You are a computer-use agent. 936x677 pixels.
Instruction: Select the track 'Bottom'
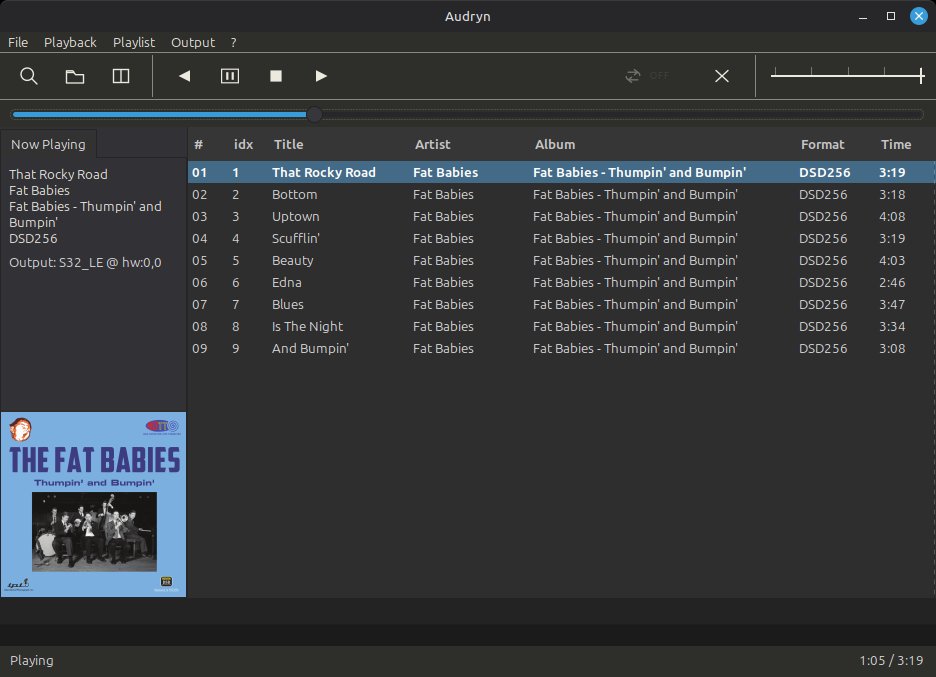(x=561, y=194)
